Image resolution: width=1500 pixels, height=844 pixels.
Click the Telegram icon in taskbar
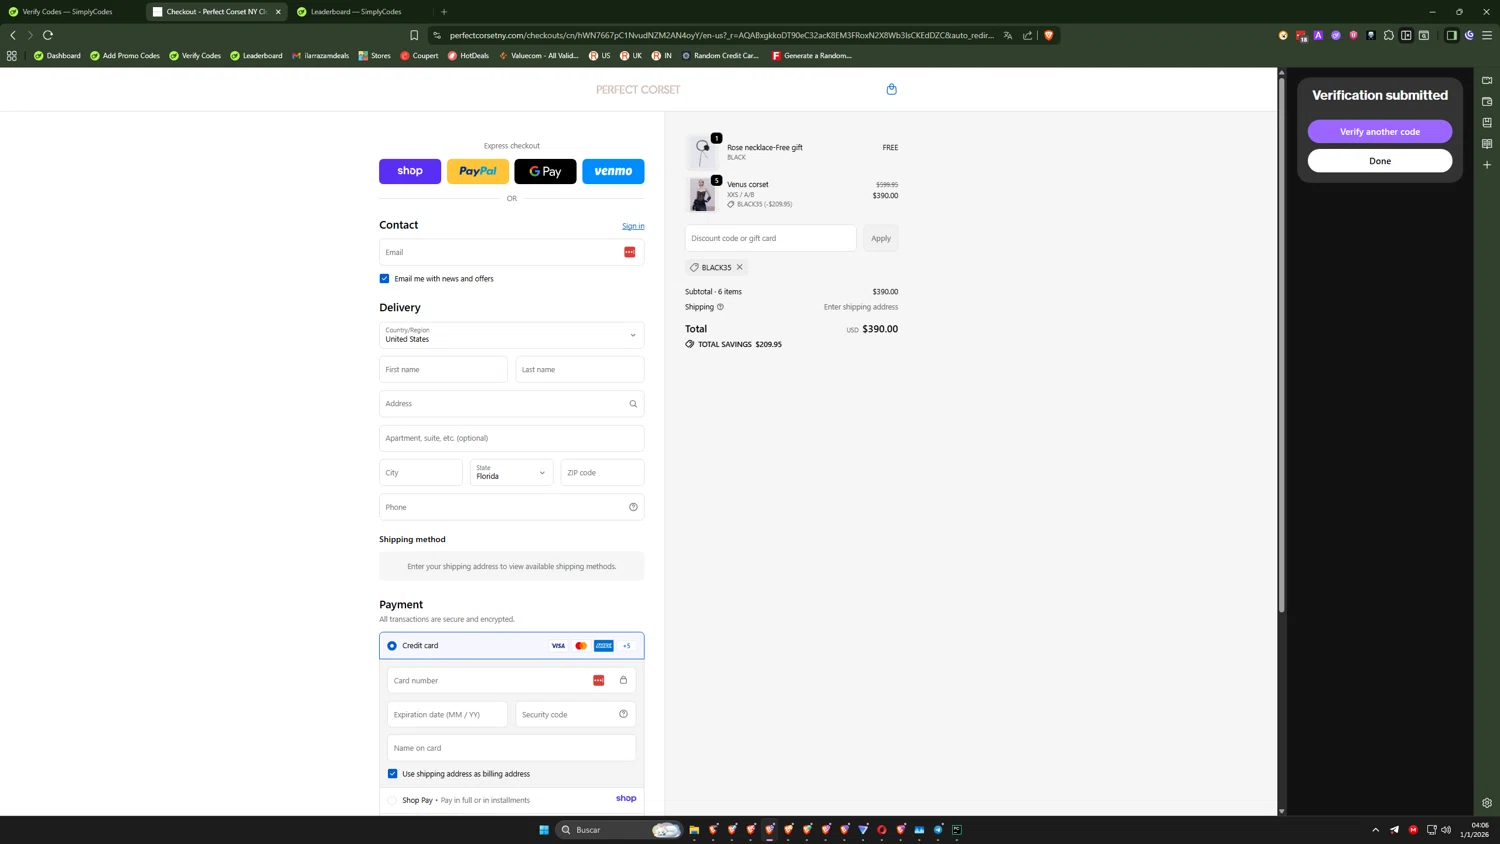point(938,829)
